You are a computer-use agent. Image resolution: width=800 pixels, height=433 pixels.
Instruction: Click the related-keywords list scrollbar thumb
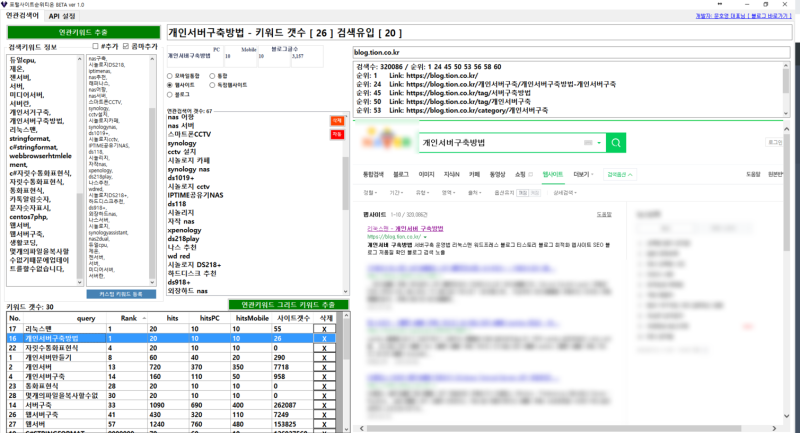[x=345, y=183]
